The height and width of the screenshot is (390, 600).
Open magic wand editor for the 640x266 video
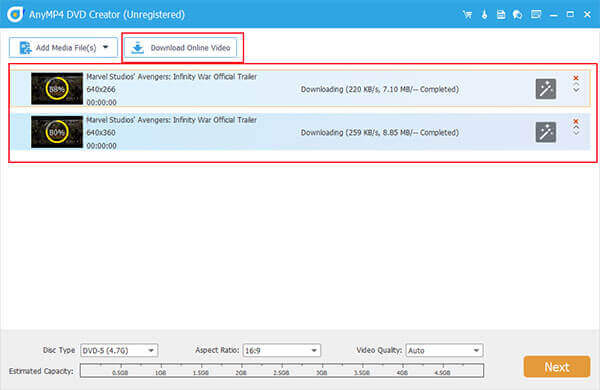pyautogui.click(x=546, y=89)
